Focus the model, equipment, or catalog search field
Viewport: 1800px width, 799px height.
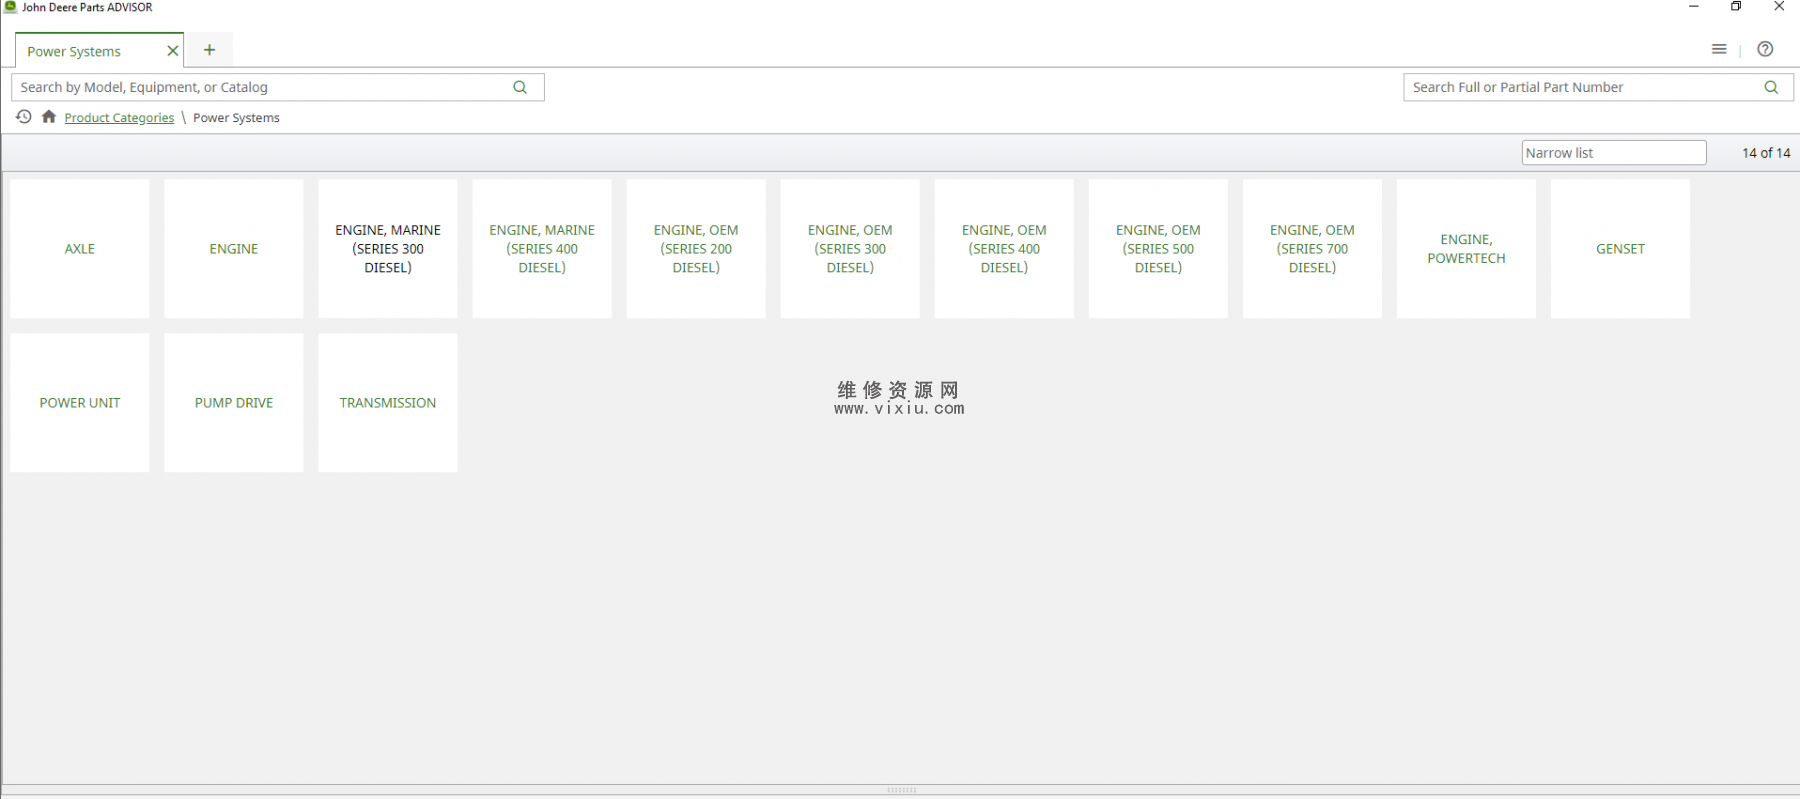[277, 87]
